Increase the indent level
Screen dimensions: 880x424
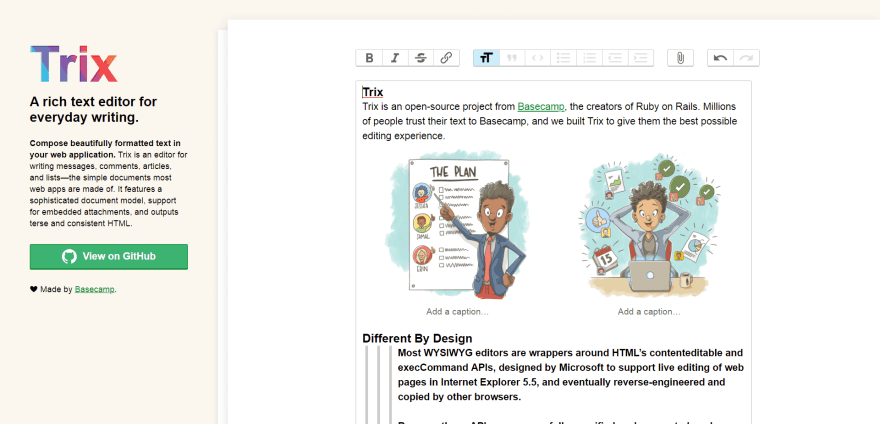point(640,58)
